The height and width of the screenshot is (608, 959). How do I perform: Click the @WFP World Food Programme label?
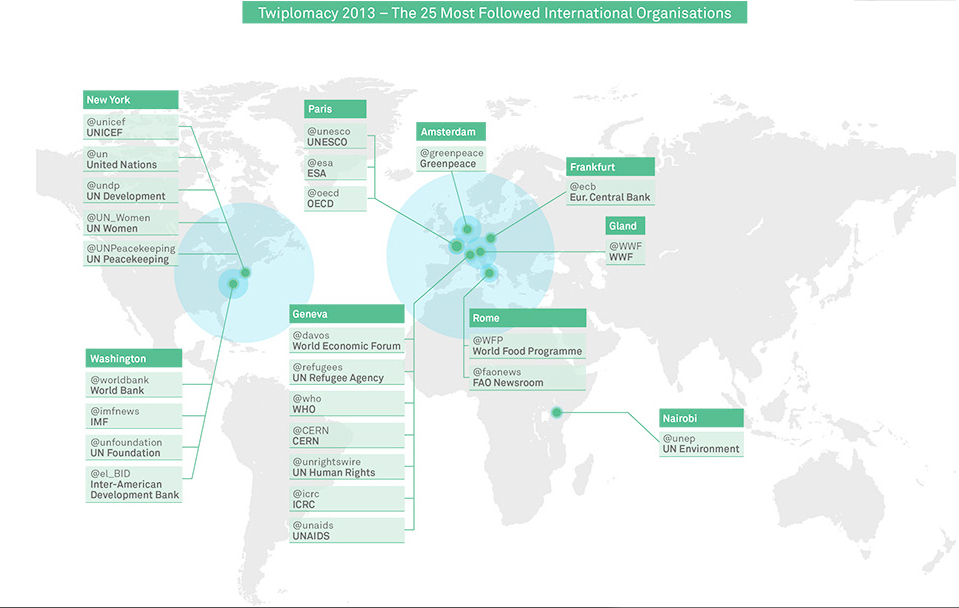tap(528, 346)
